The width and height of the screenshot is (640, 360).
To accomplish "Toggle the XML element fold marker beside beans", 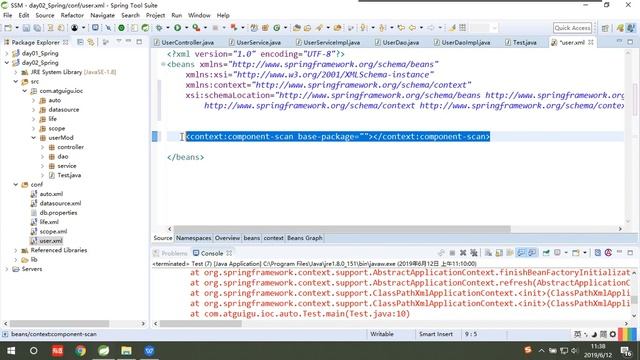I will click(x=163, y=64).
